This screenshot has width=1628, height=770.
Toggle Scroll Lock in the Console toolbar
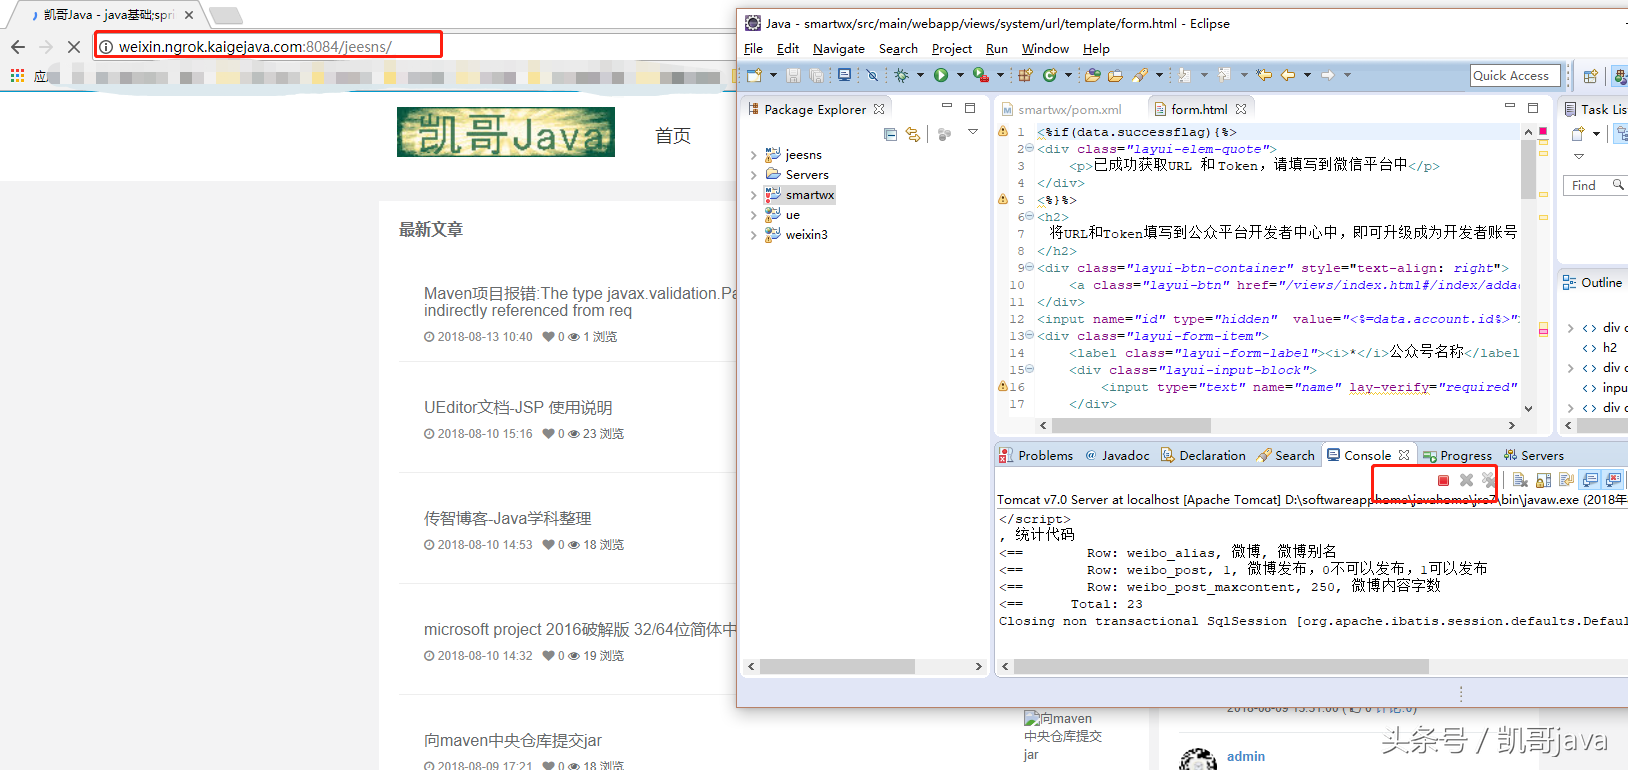point(1543,481)
